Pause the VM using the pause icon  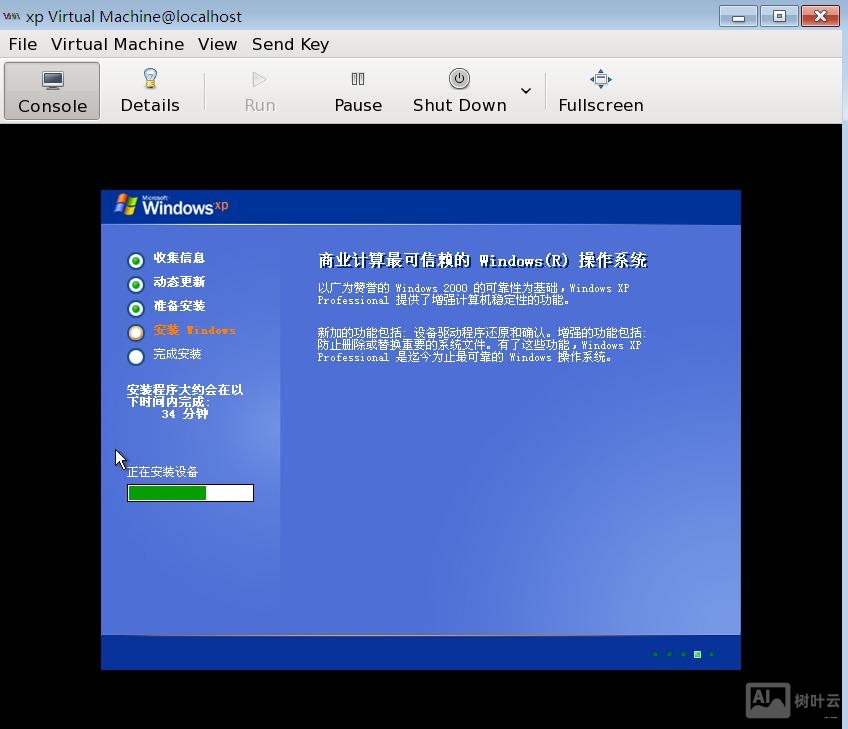click(x=358, y=78)
